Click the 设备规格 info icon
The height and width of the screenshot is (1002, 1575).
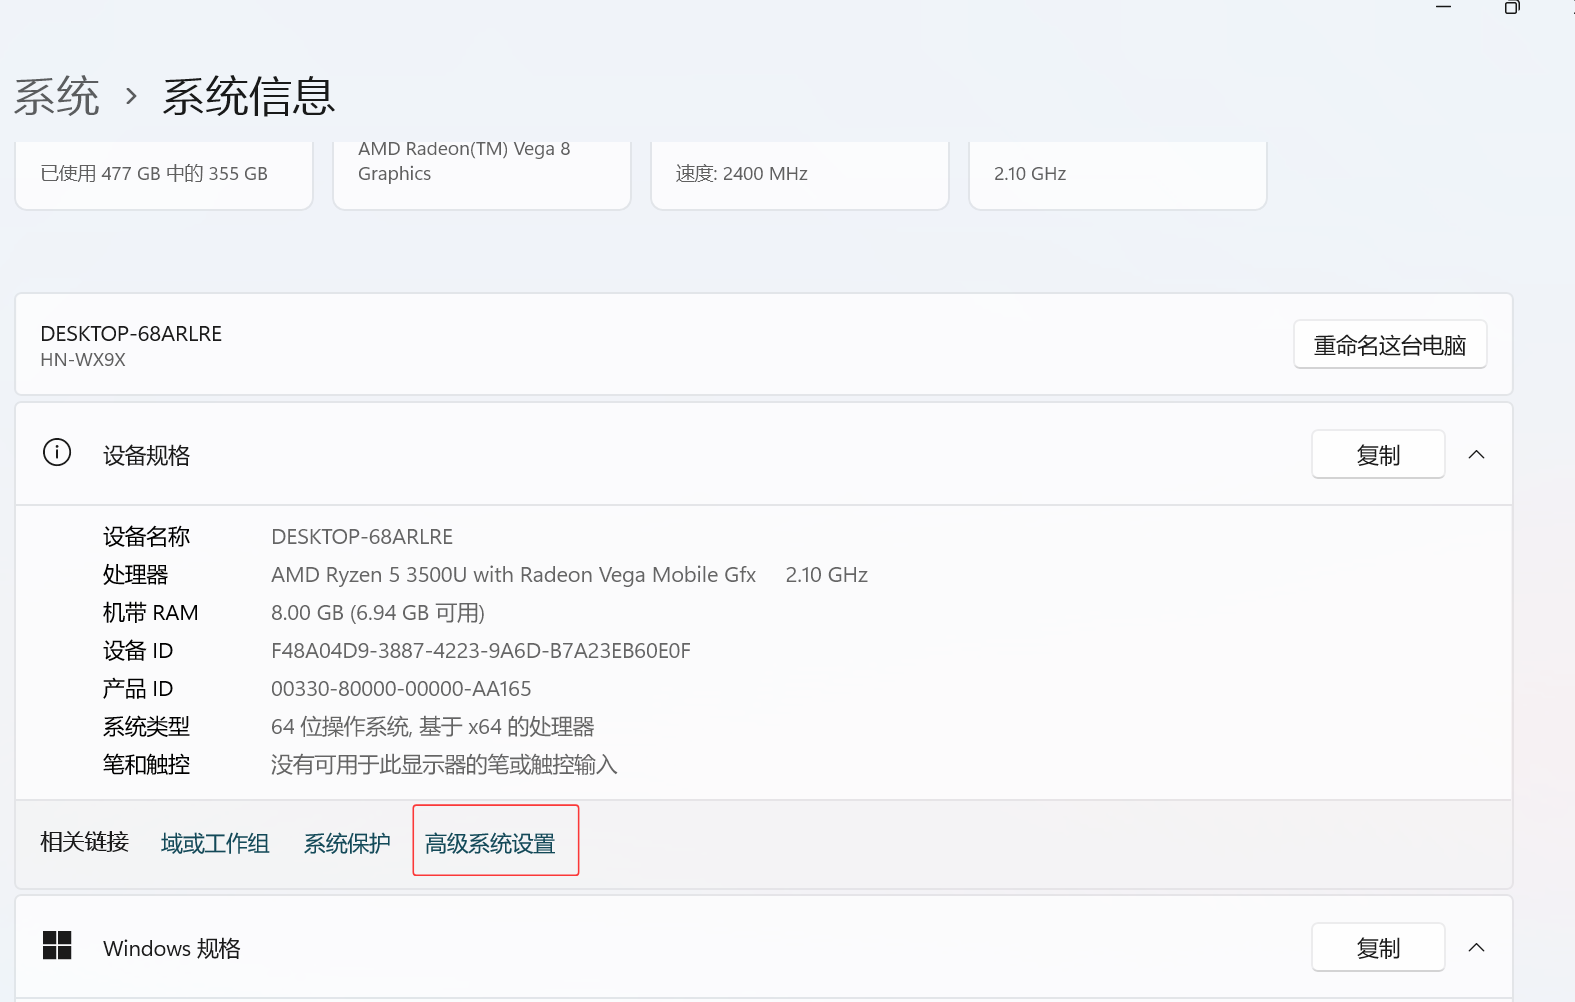(x=57, y=453)
